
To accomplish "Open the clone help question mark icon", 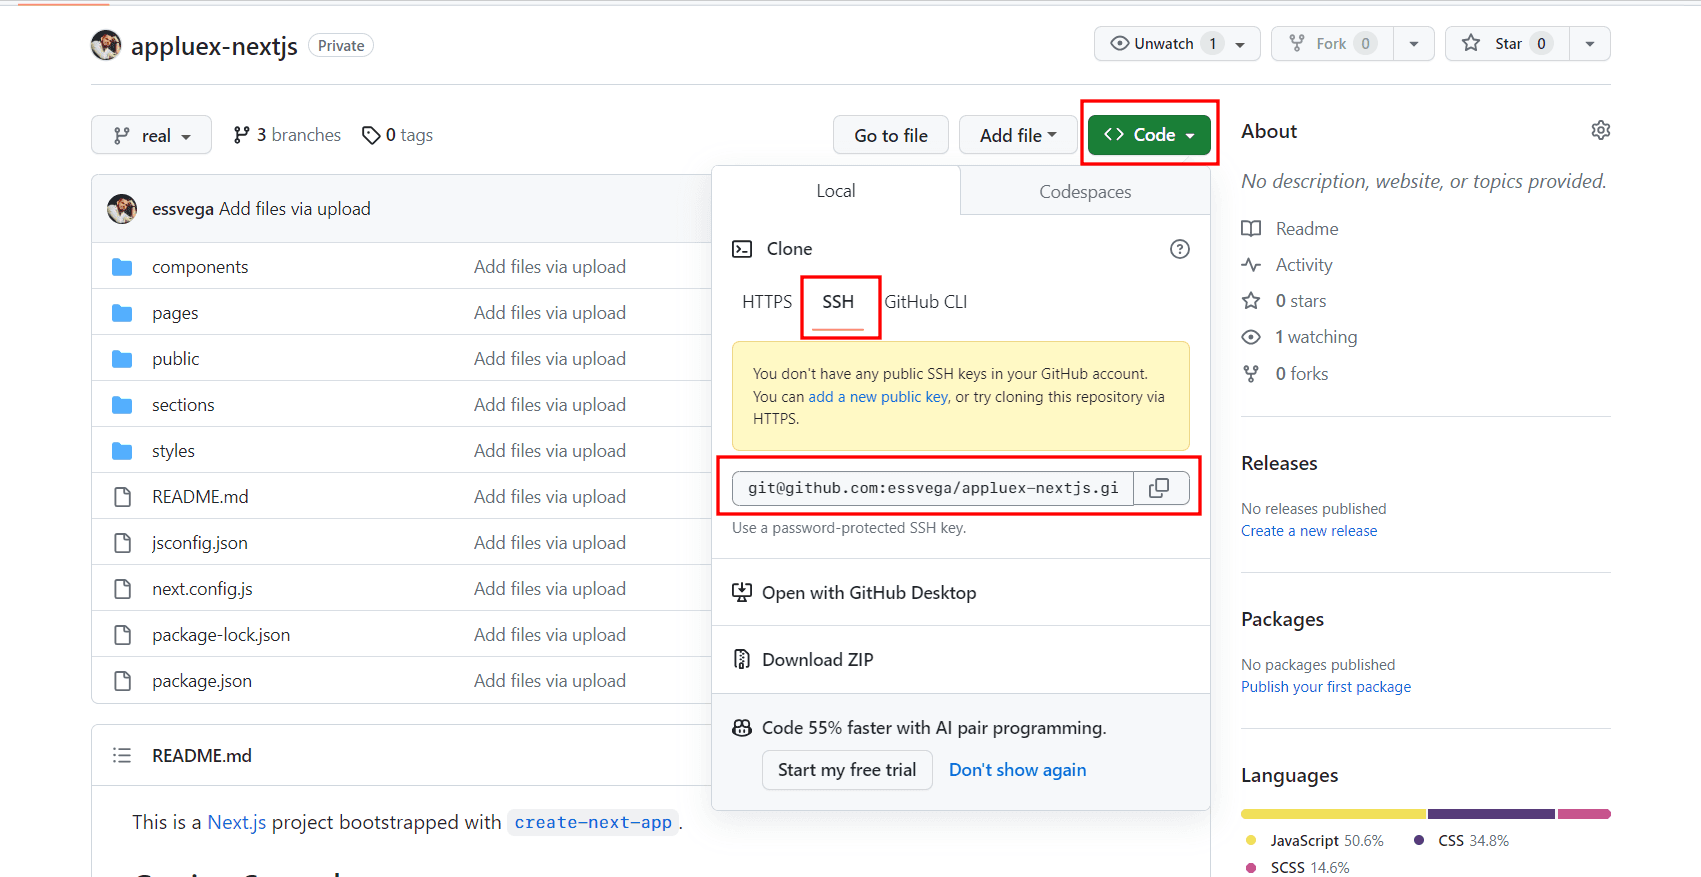I will coord(1180,249).
